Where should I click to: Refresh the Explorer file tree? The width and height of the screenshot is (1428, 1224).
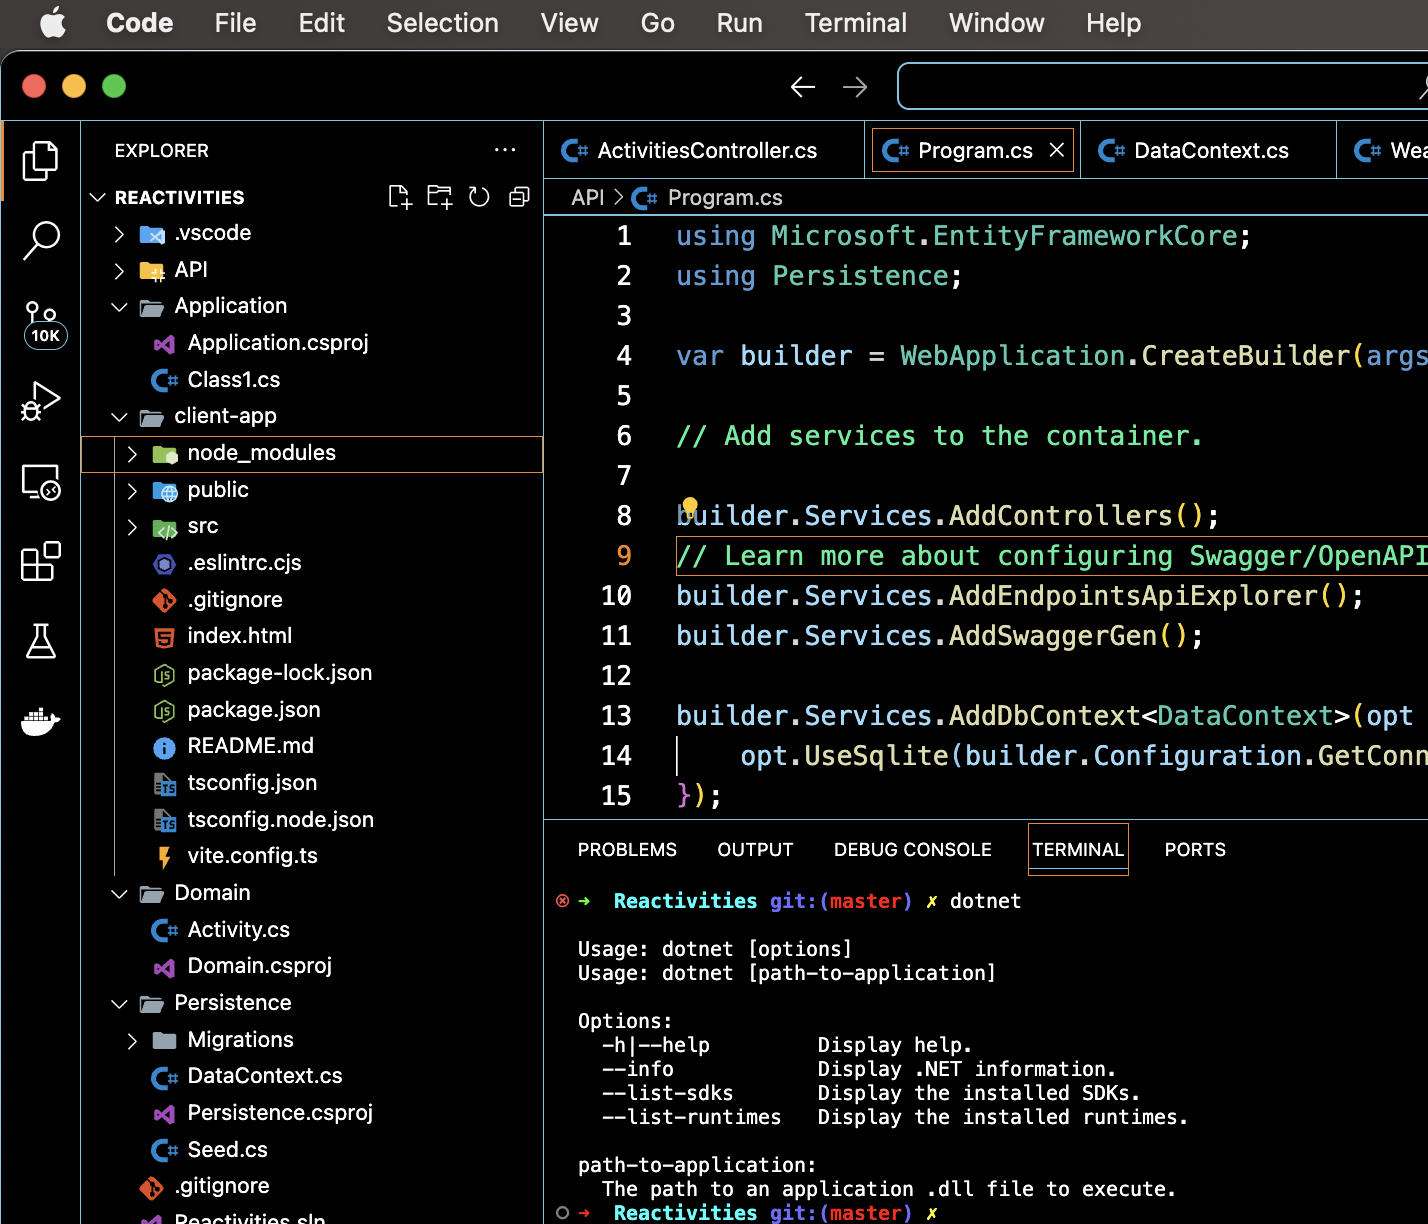[479, 197]
